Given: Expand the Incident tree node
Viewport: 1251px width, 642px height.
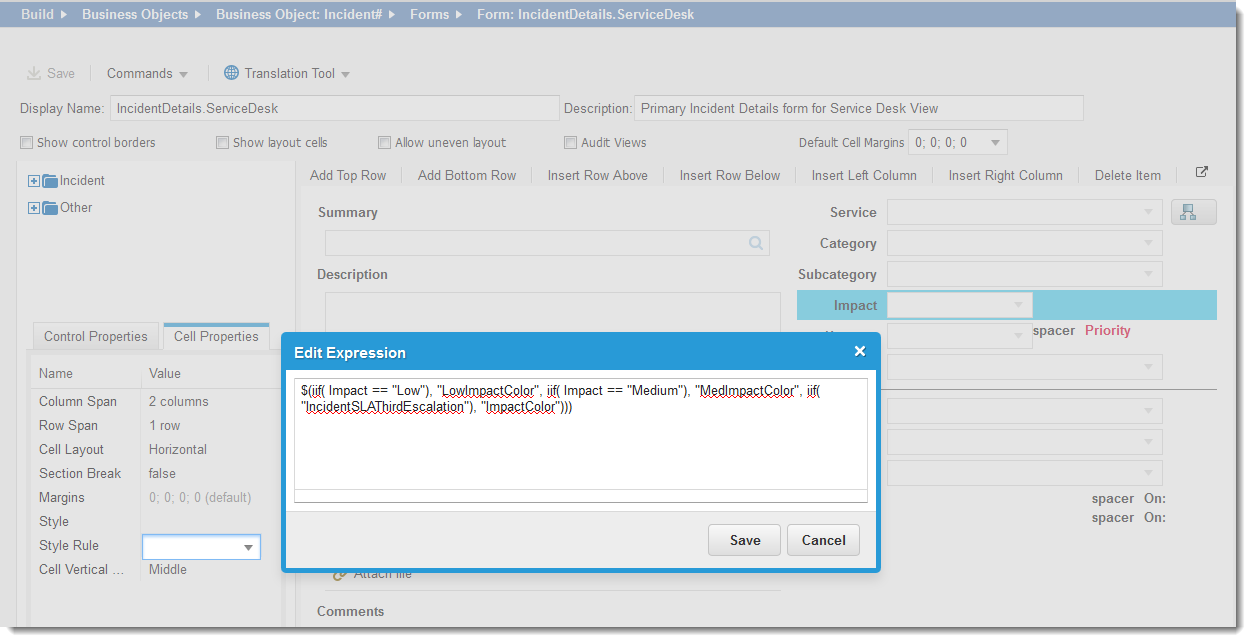Looking at the screenshot, I should point(34,181).
